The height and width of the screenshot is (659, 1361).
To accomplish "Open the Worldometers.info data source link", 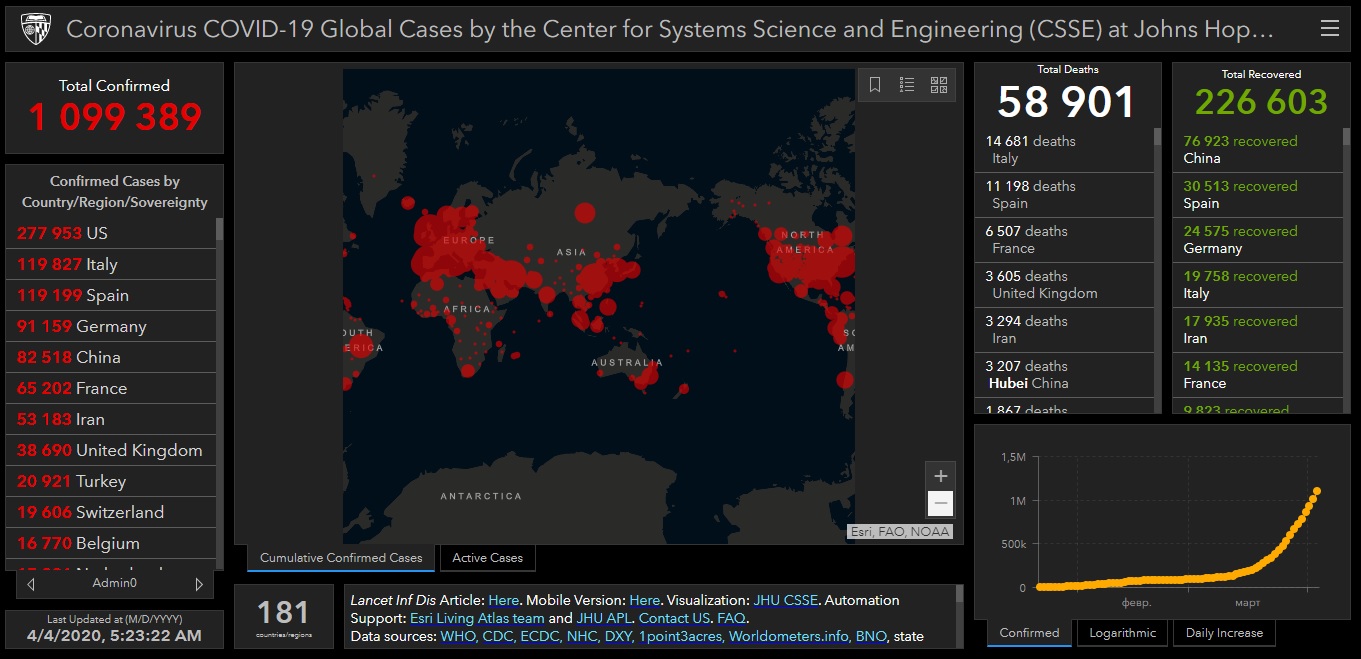I will pyautogui.click(x=789, y=636).
